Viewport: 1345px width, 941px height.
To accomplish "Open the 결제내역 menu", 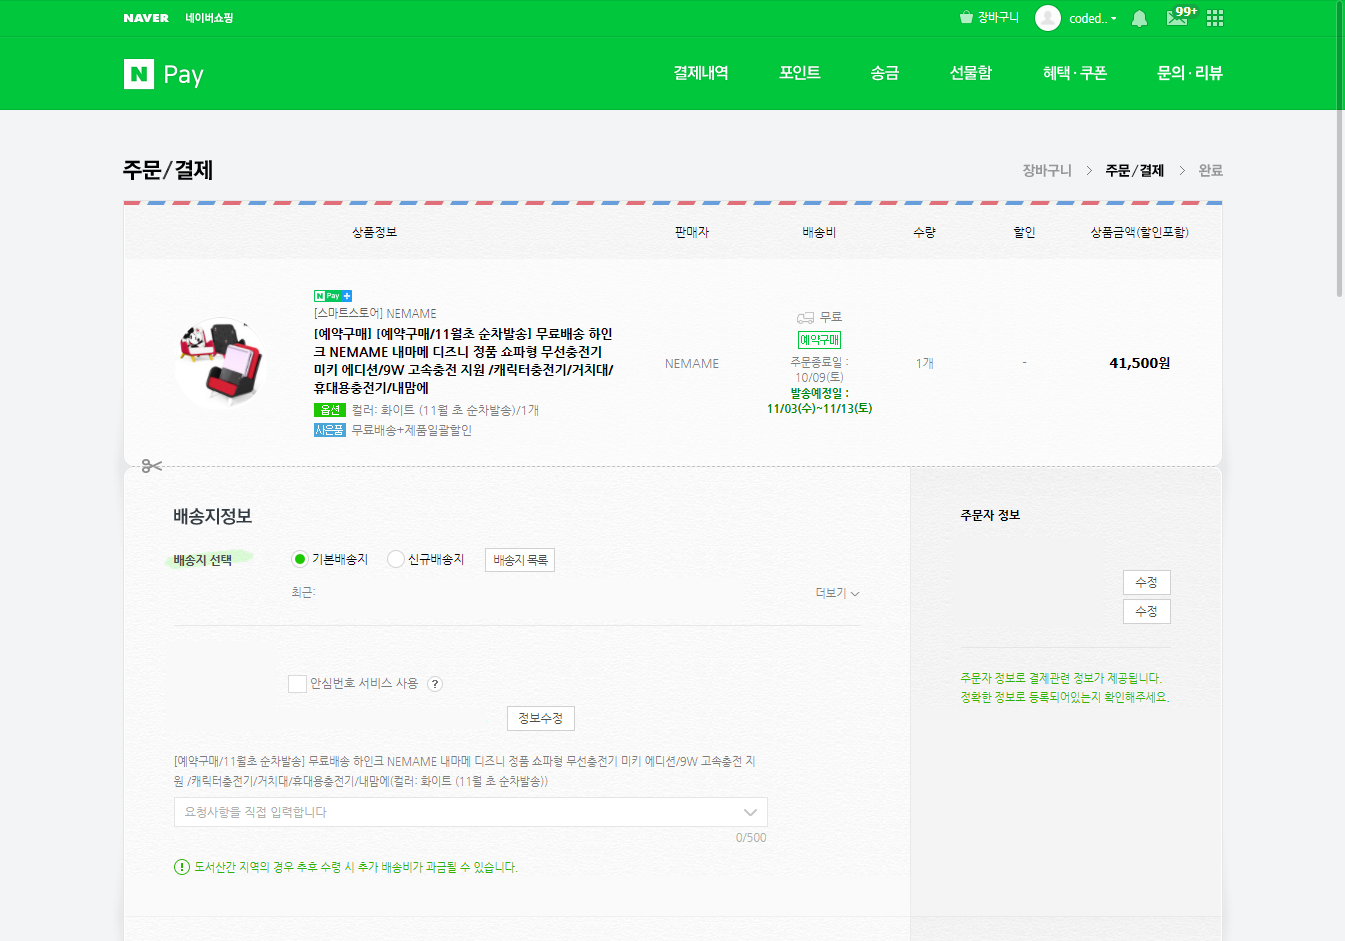I will click(701, 73).
